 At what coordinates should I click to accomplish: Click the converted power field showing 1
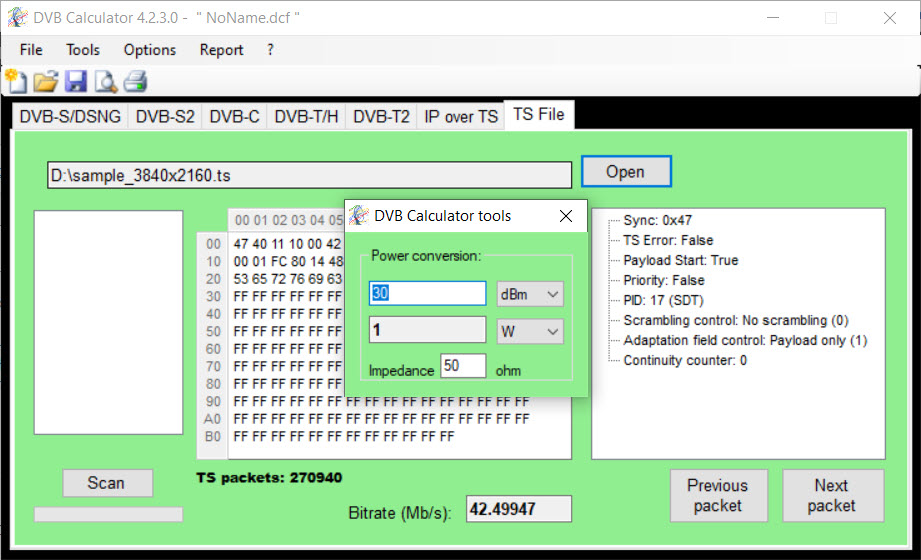(428, 330)
